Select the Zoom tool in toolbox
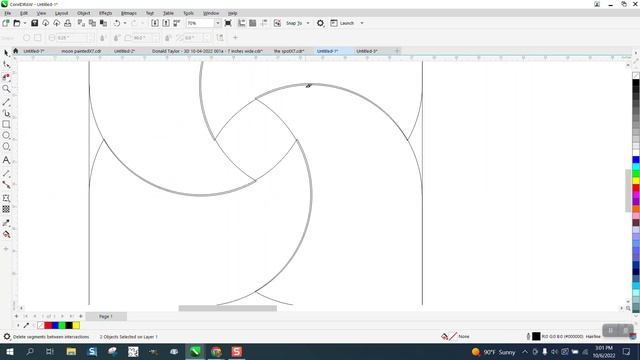The image size is (640, 360). pos(6,89)
